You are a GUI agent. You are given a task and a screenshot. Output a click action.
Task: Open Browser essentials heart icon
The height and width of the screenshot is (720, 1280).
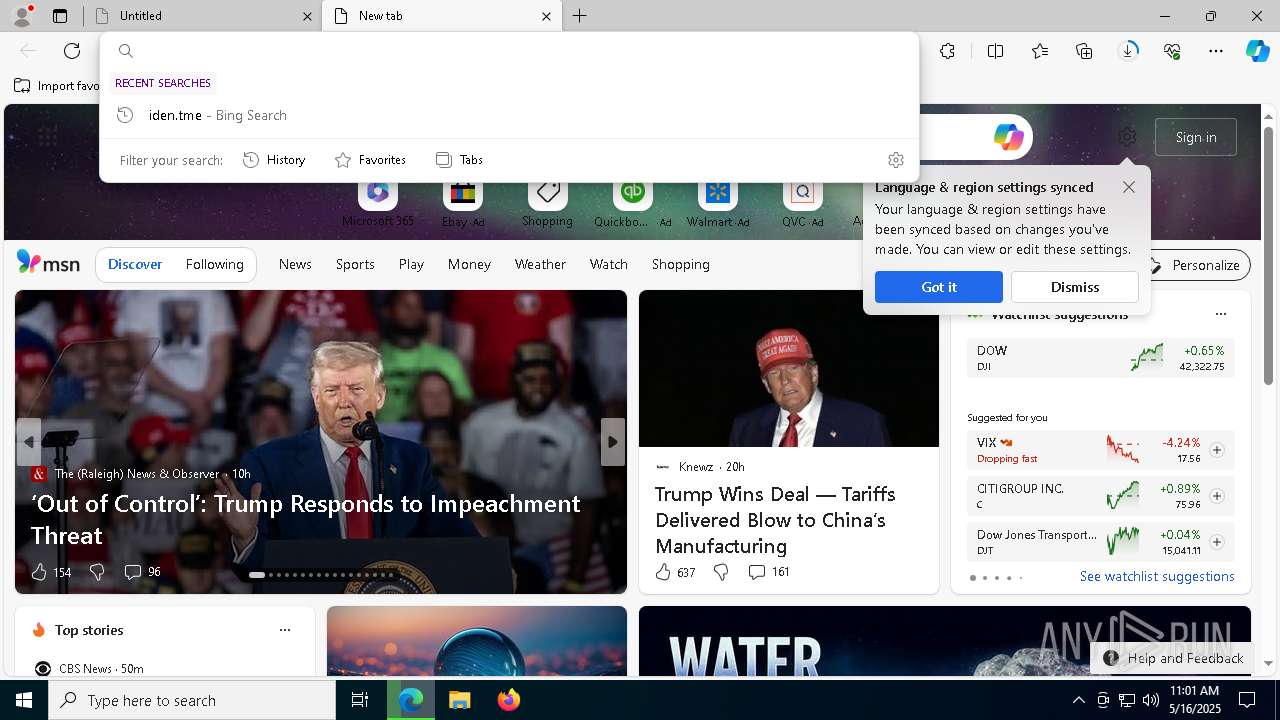pos(1172,51)
